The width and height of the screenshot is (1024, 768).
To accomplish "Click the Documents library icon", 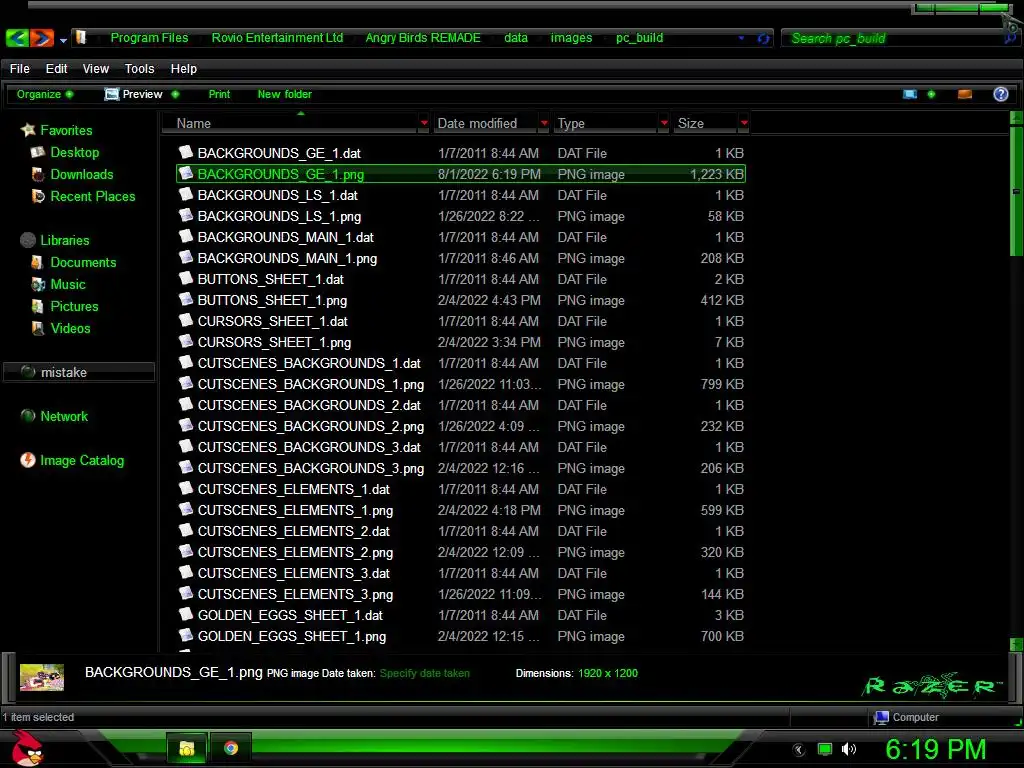I will pyautogui.click(x=38, y=263).
